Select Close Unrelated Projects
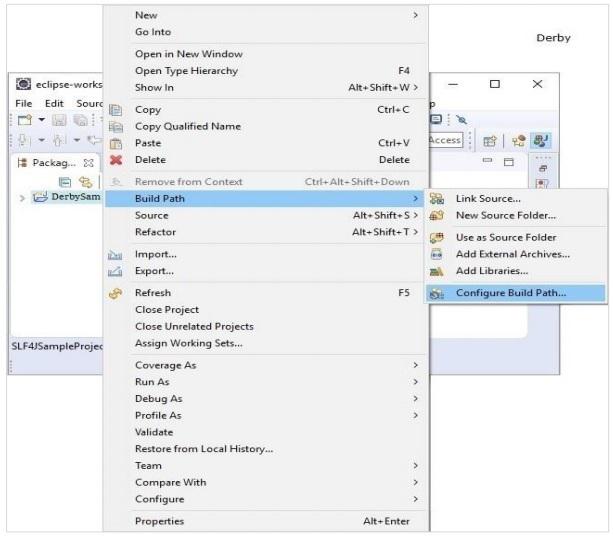This screenshot has height=537, width=613. [265, 327]
